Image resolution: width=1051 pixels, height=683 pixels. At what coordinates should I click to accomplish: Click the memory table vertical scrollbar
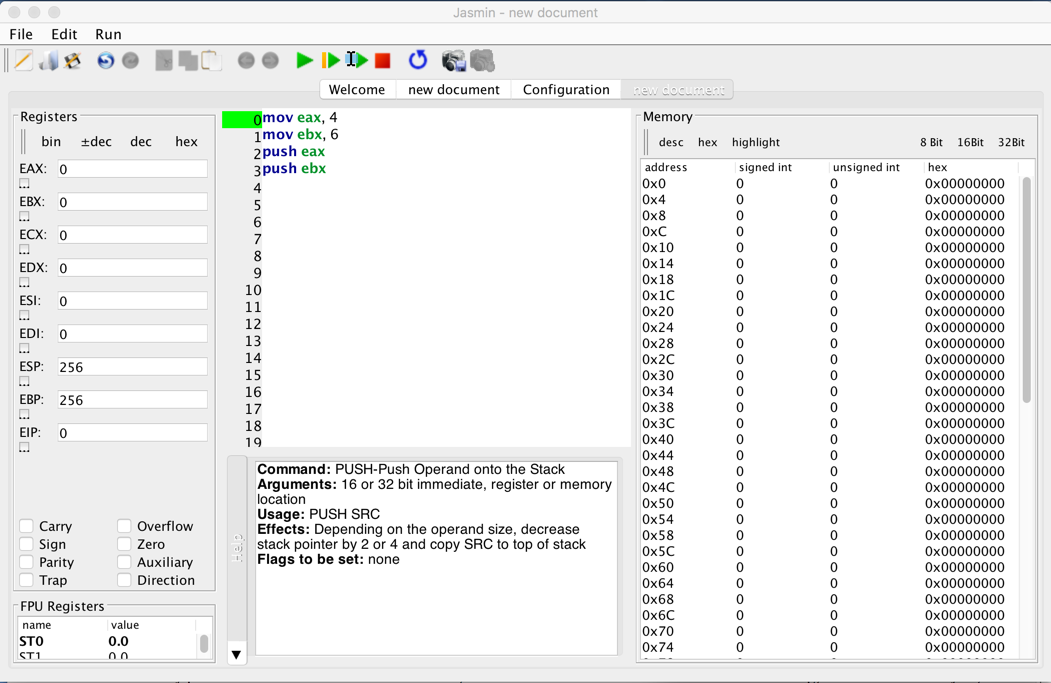[1026, 290]
